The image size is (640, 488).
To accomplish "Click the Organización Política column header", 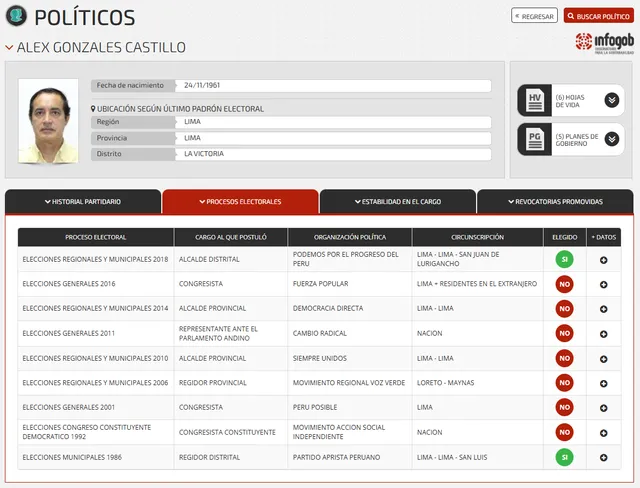I will [350, 237].
